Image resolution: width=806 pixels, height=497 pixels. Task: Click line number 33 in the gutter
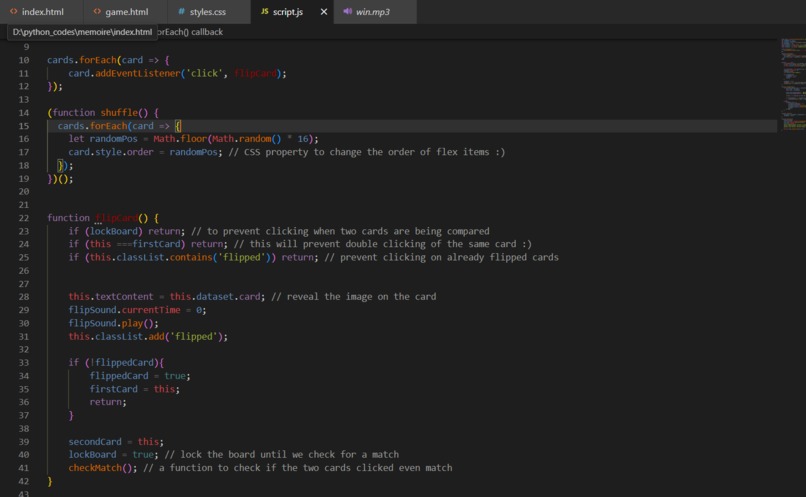[x=24, y=362]
